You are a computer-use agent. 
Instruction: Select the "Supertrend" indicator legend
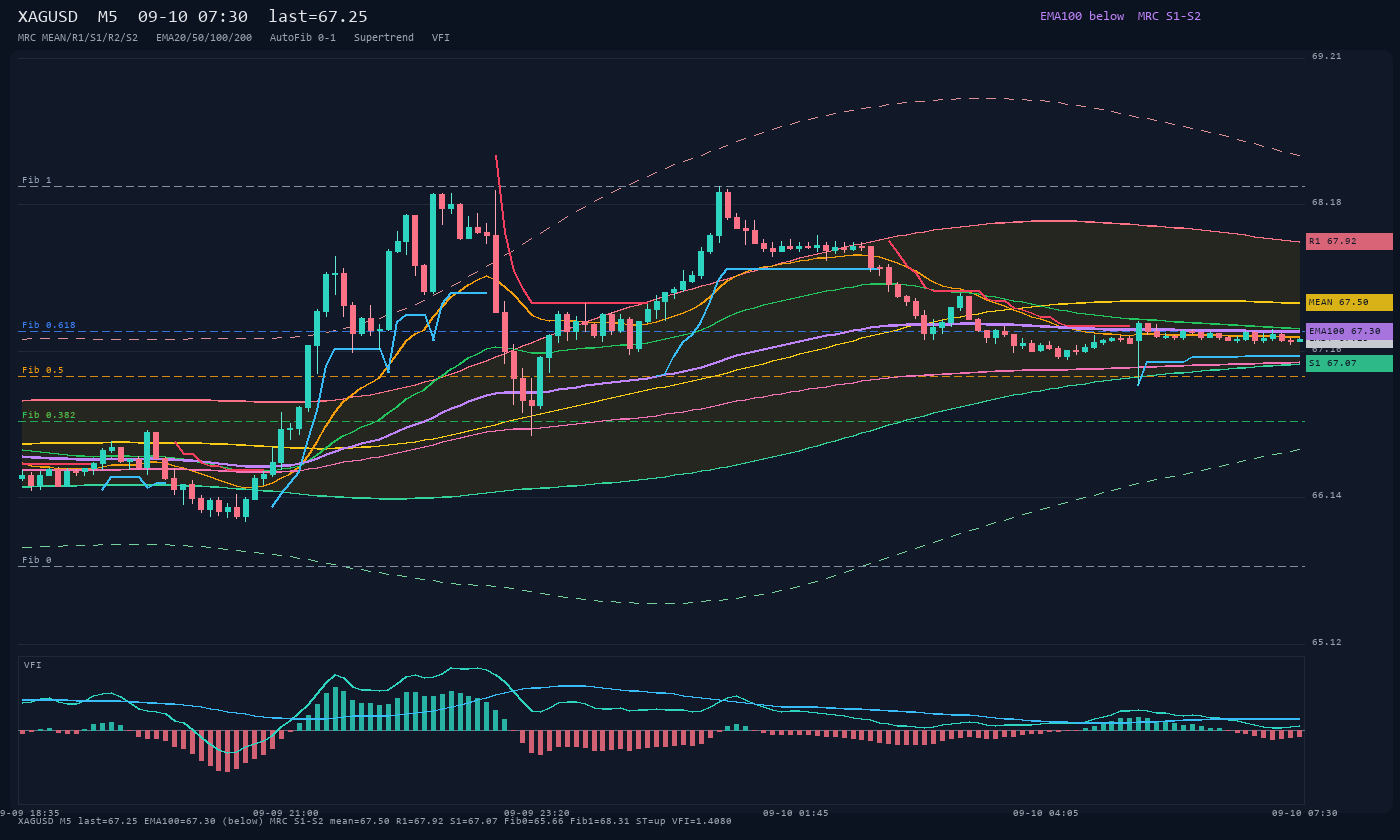[384, 38]
